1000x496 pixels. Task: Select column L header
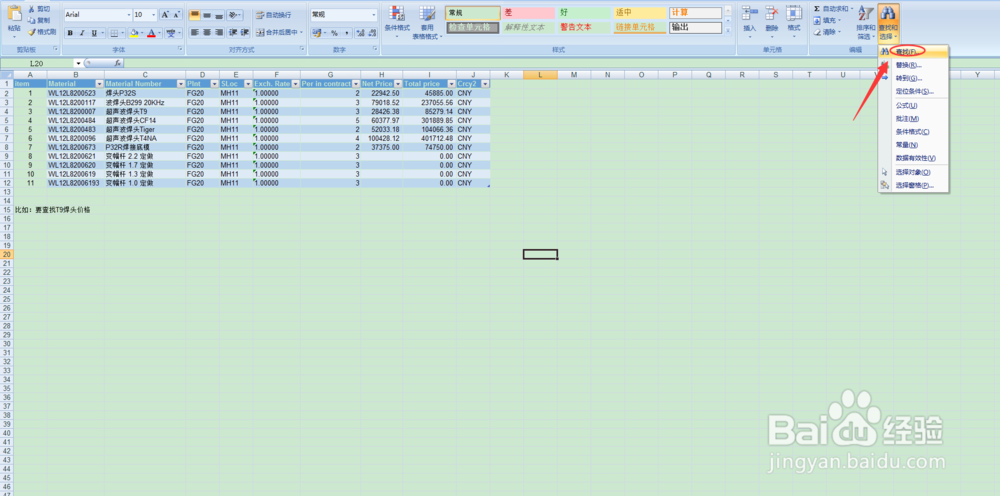click(540, 75)
